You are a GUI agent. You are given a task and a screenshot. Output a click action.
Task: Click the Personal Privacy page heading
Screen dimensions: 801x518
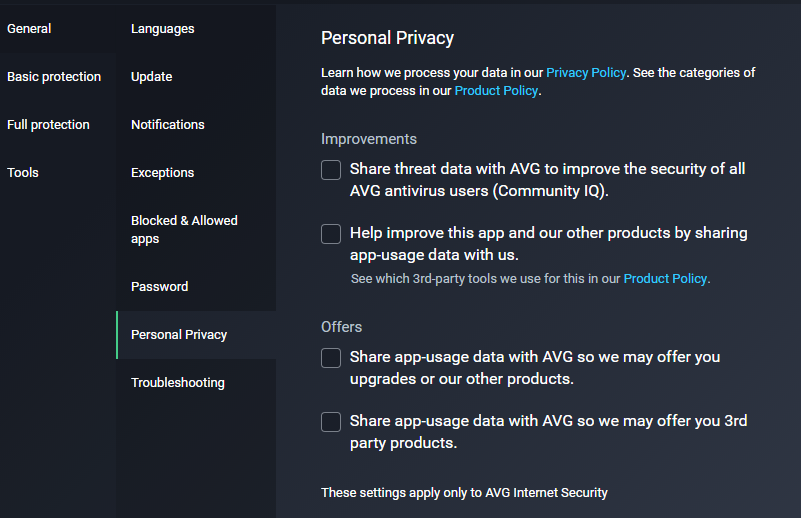[x=387, y=39]
